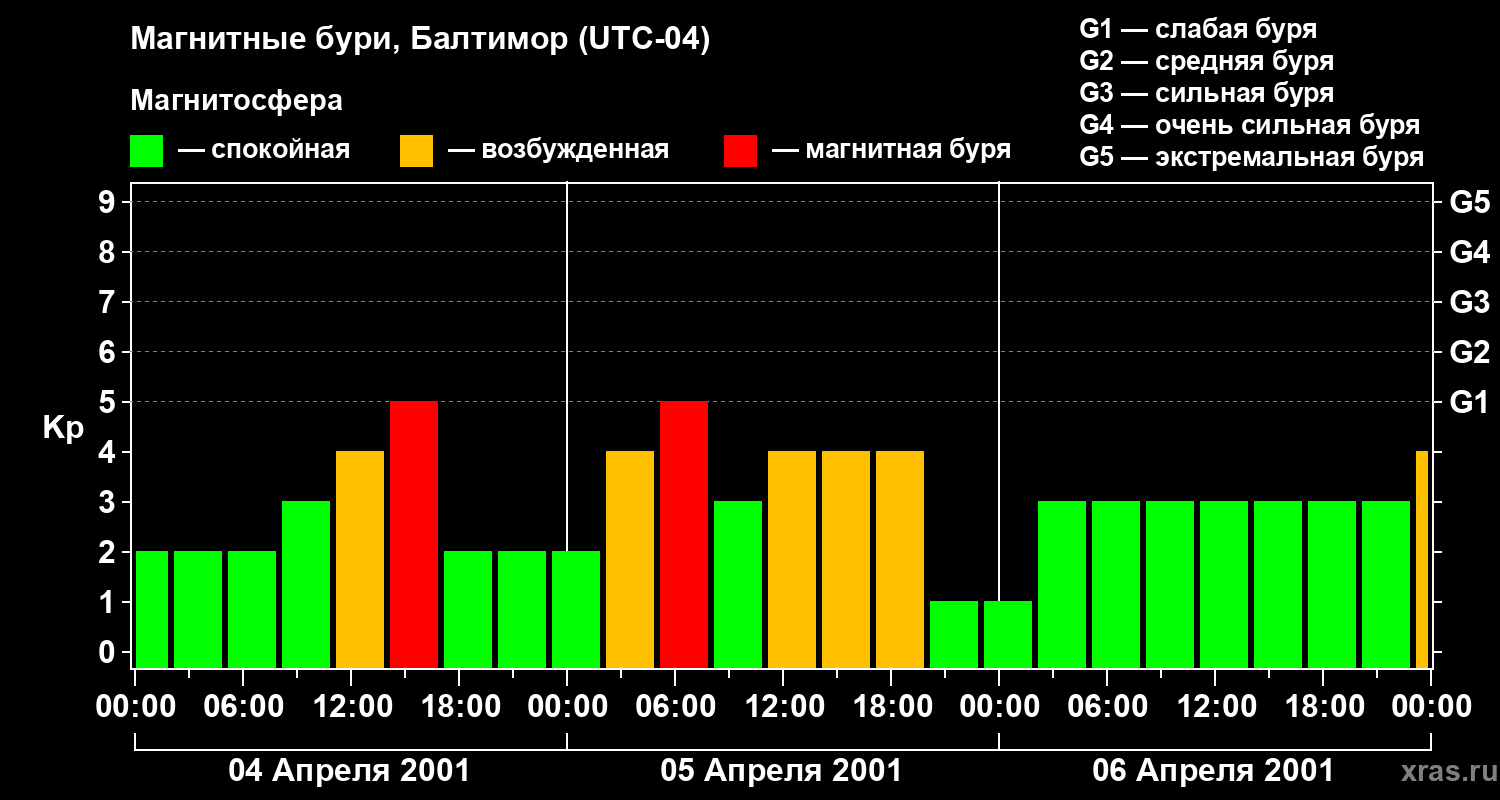Image resolution: width=1500 pixels, height=800 pixels.
Task: Click the green 'спокойная' legend swatch
Action: tap(147, 151)
